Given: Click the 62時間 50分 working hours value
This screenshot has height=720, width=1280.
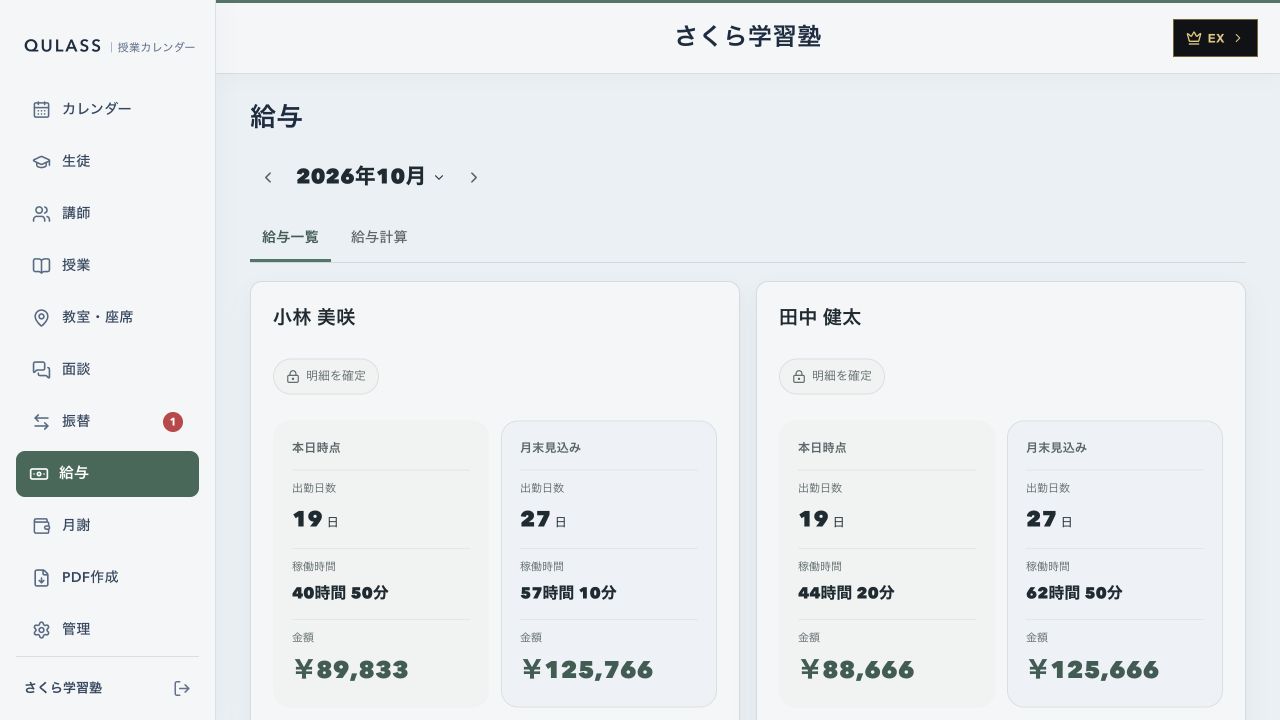Looking at the screenshot, I should click(x=1074, y=593).
